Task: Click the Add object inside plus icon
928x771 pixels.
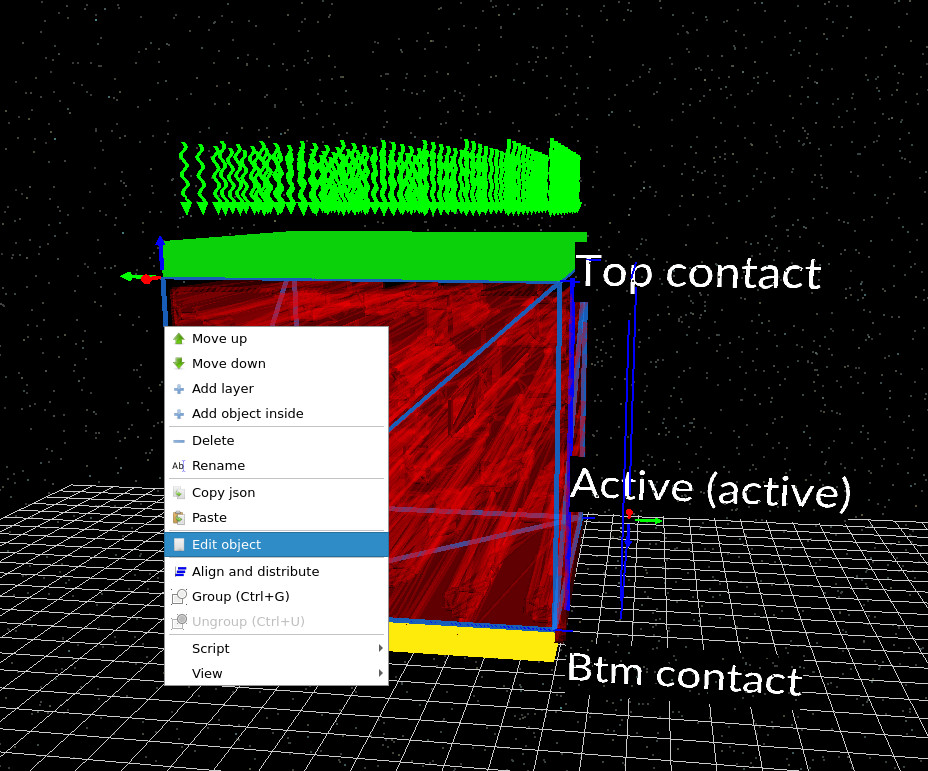Action: point(180,413)
